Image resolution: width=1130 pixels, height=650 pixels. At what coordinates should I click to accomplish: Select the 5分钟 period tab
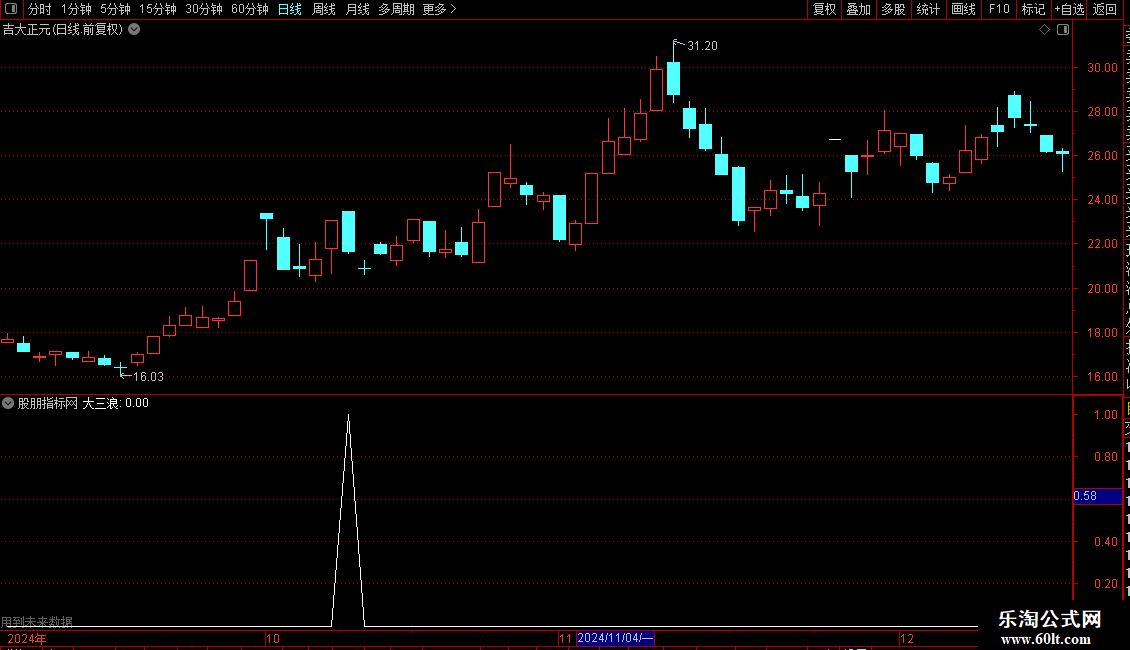(115, 9)
